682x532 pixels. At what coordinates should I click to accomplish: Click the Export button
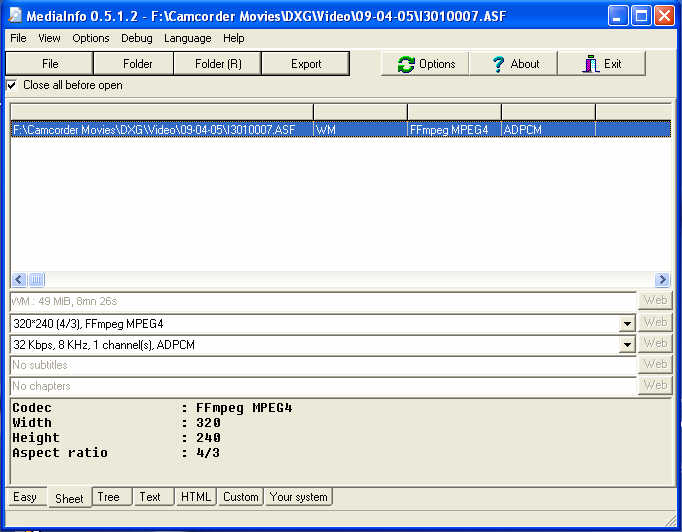(x=306, y=64)
